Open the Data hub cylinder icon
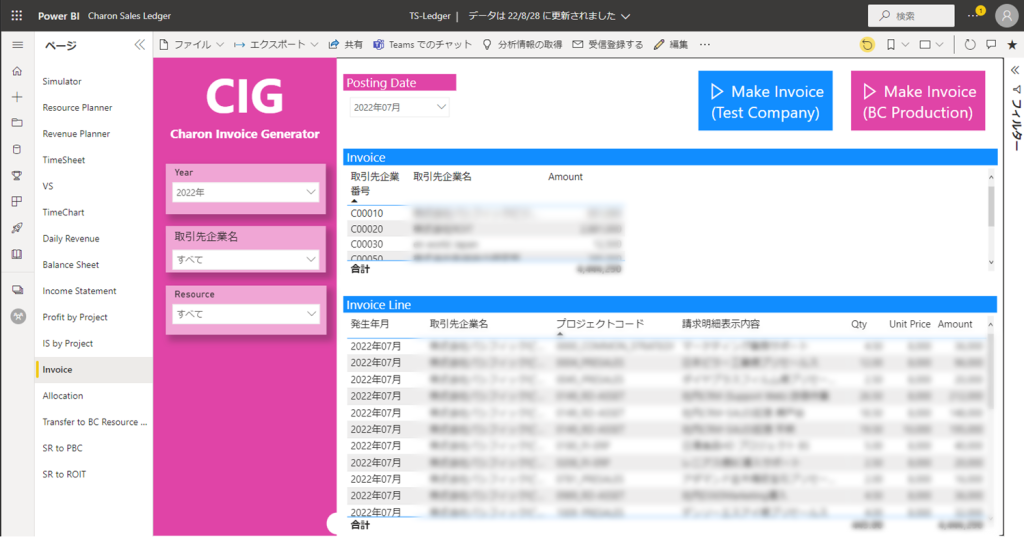The width and height of the screenshot is (1024, 541). pyautogui.click(x=18, y=149)
